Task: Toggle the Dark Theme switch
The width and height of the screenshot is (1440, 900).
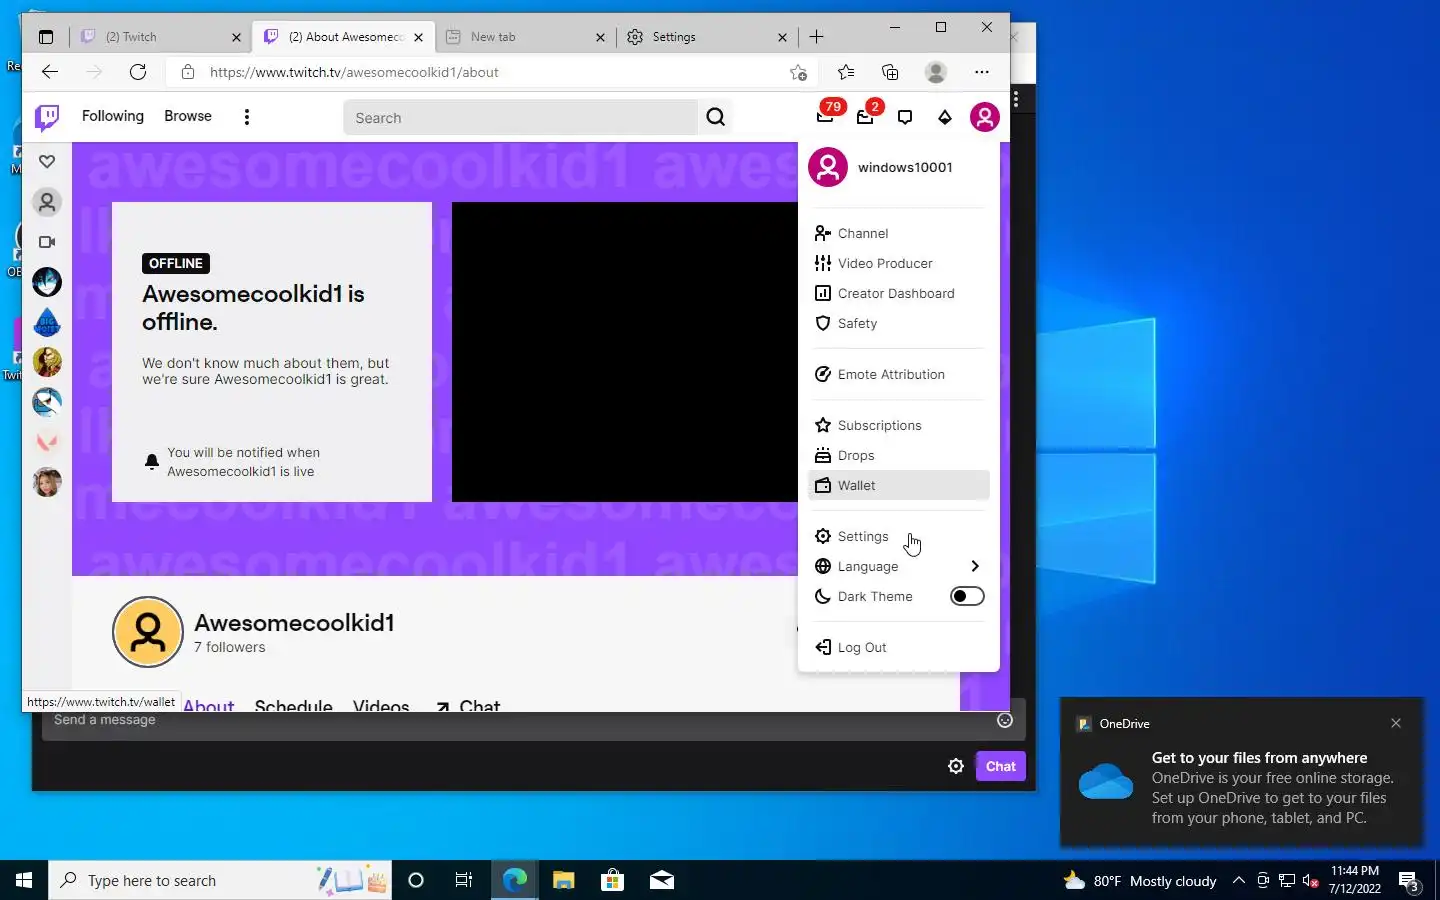Action: (x=967, y=596)
